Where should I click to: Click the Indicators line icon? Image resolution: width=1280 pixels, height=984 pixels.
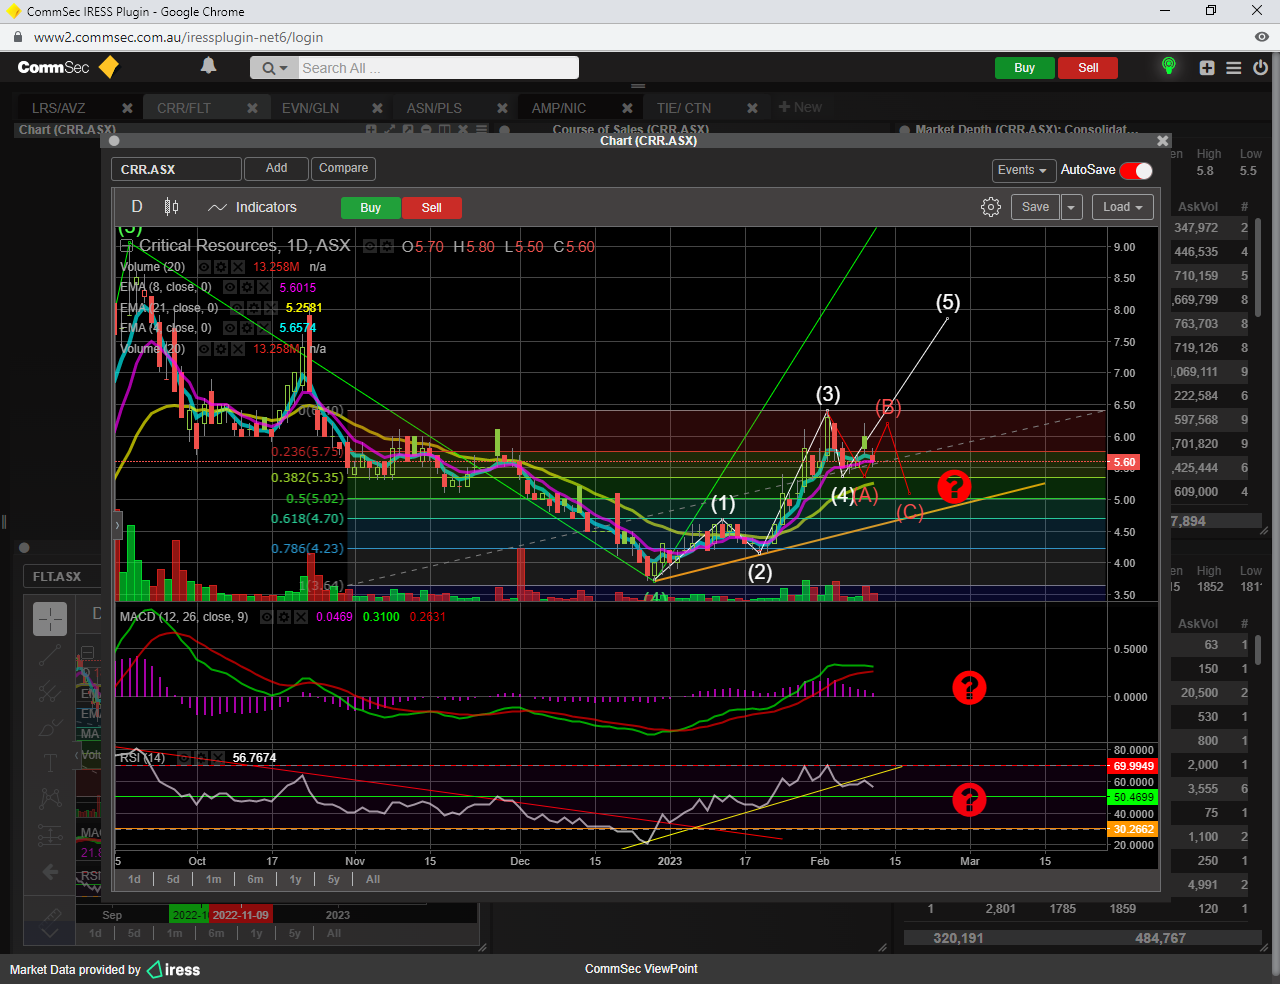pos(217,208)
